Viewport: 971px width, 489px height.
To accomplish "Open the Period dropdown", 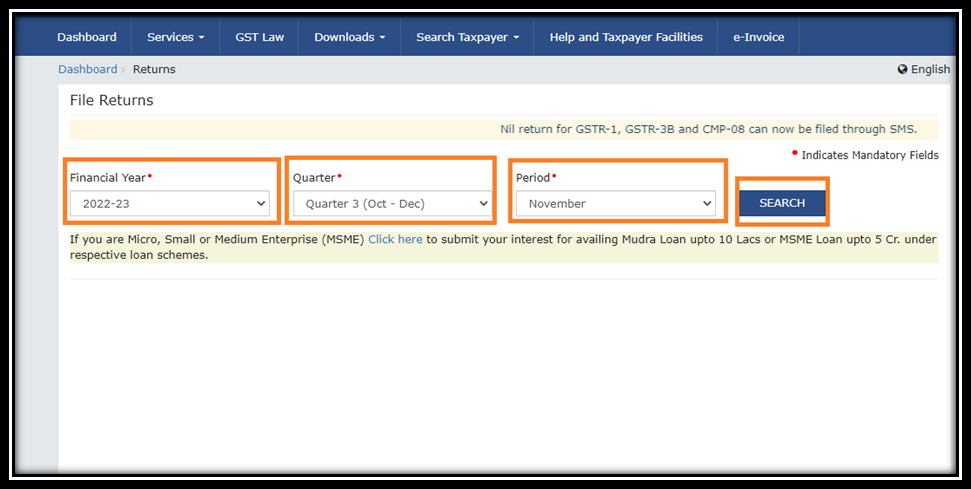I will pyautogui.click(x=616, y=204).
